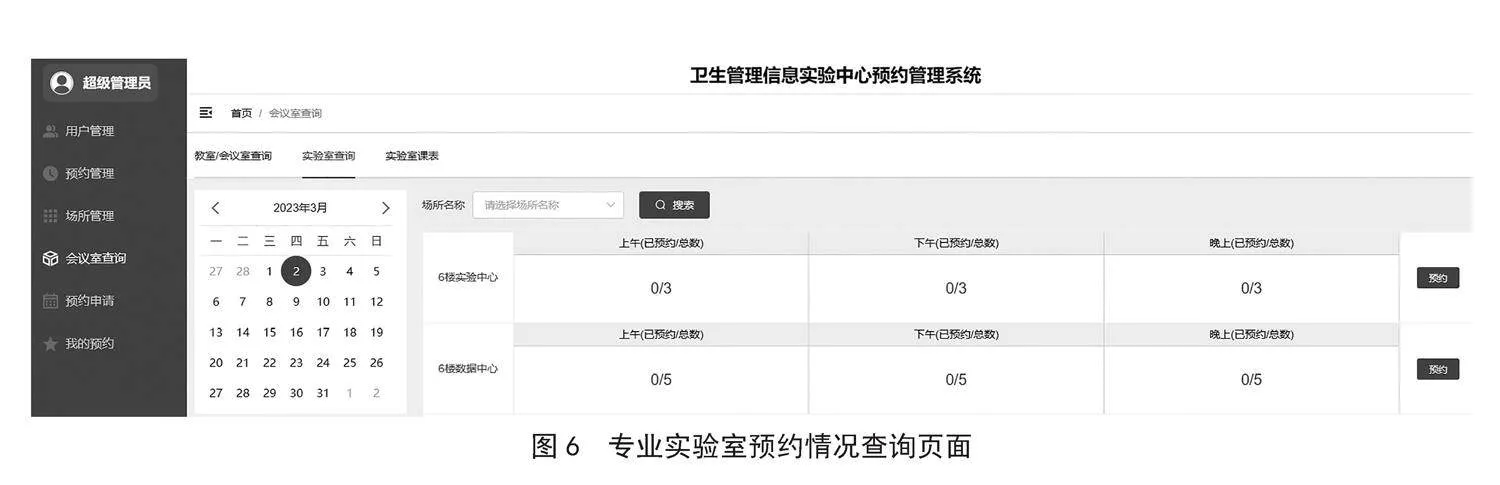Switch to the 教室/会议室查询 tab

pyautogui.click(x=233, y=156)
